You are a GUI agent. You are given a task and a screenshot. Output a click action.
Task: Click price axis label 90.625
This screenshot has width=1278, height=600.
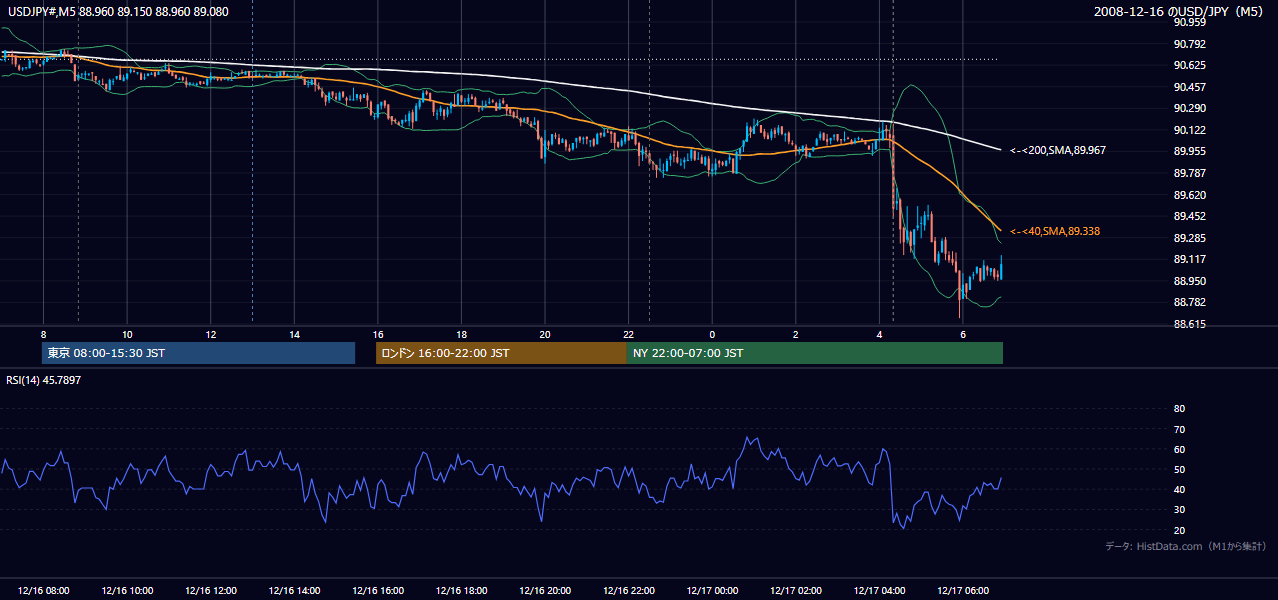1189,65
